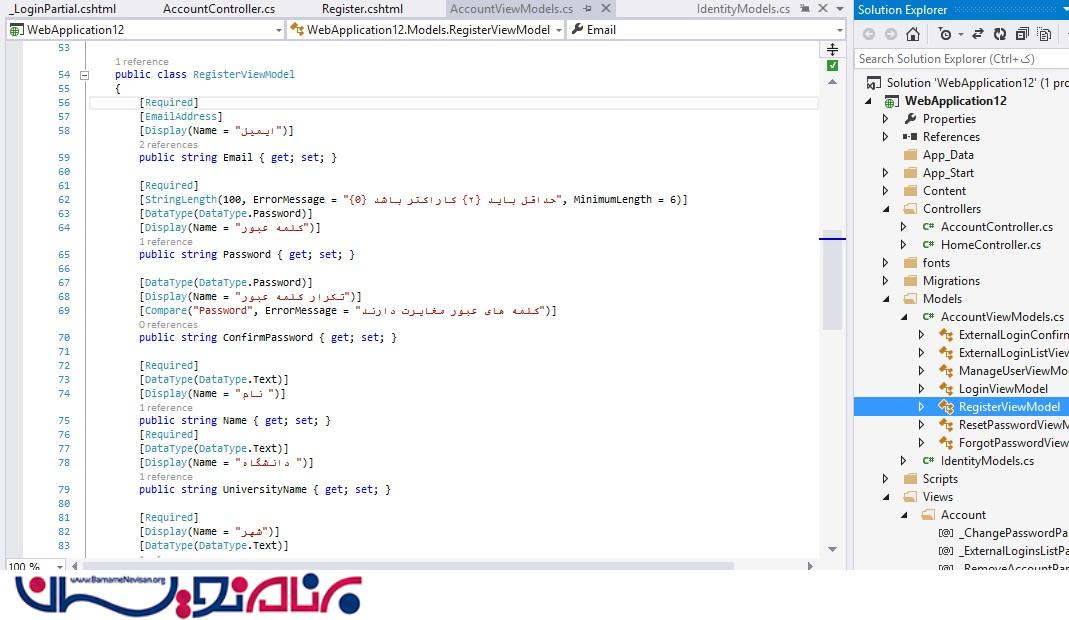Click the Collapse All icon
Viewport: 1069px width, 620px height.
pos(1022,34)
